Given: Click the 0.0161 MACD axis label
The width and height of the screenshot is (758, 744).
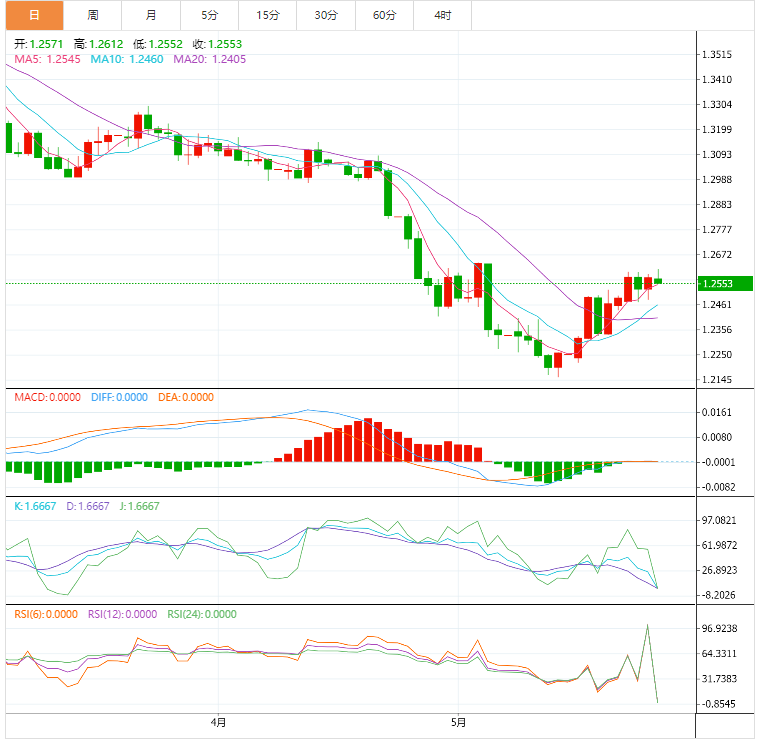Looking at the screenshot, I should point(717,412).
